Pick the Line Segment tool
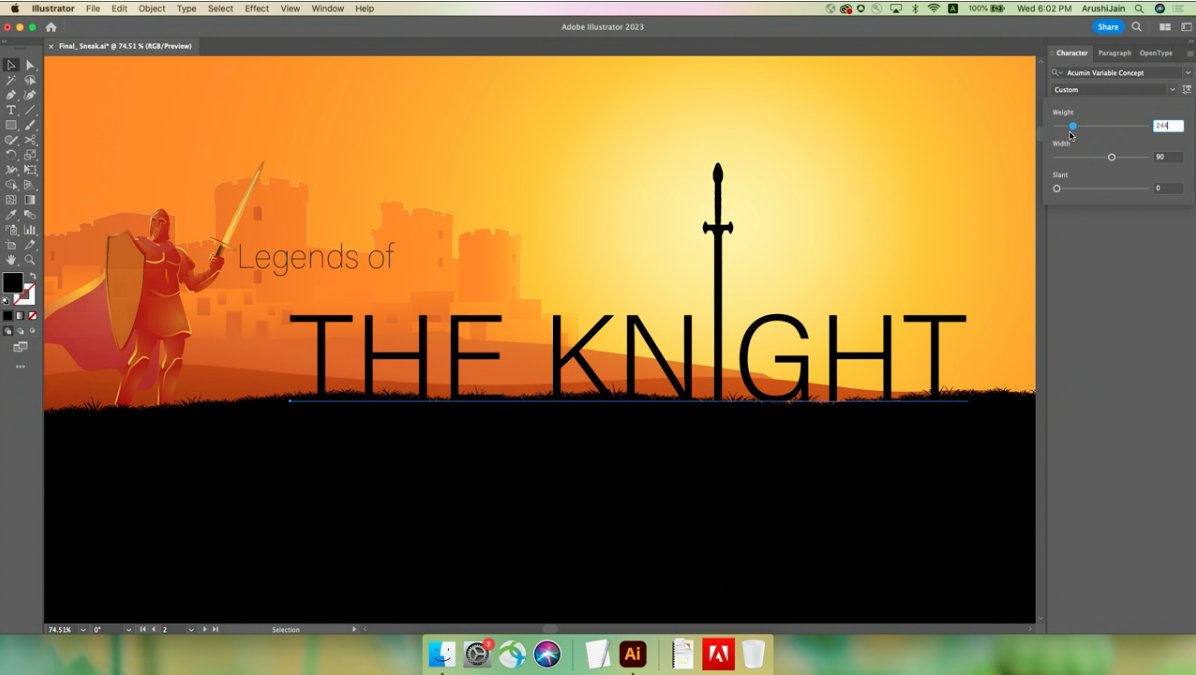The height and width of the screenshot is (675, 1196). click(30, 110)
